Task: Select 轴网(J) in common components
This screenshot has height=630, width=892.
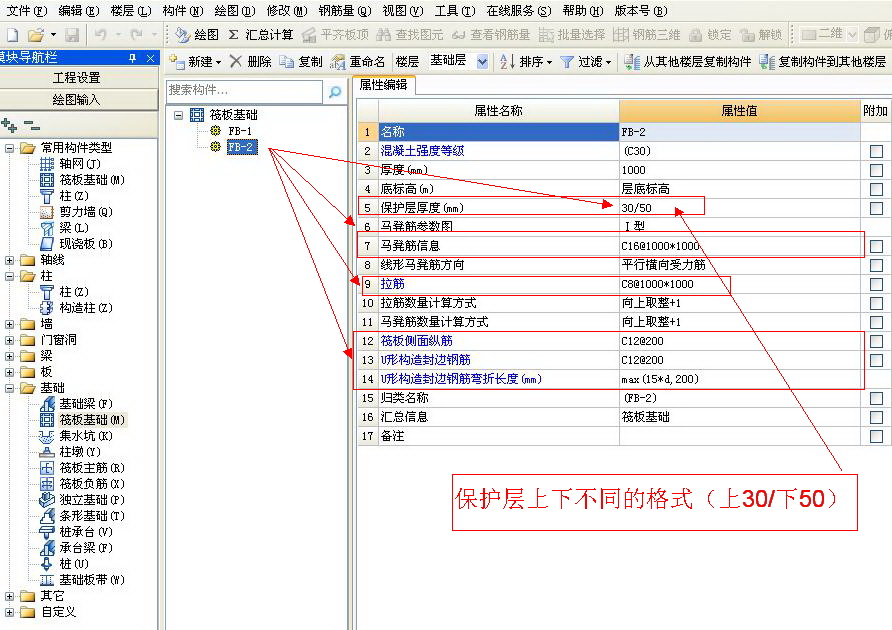Action: [x=79, y=164]
